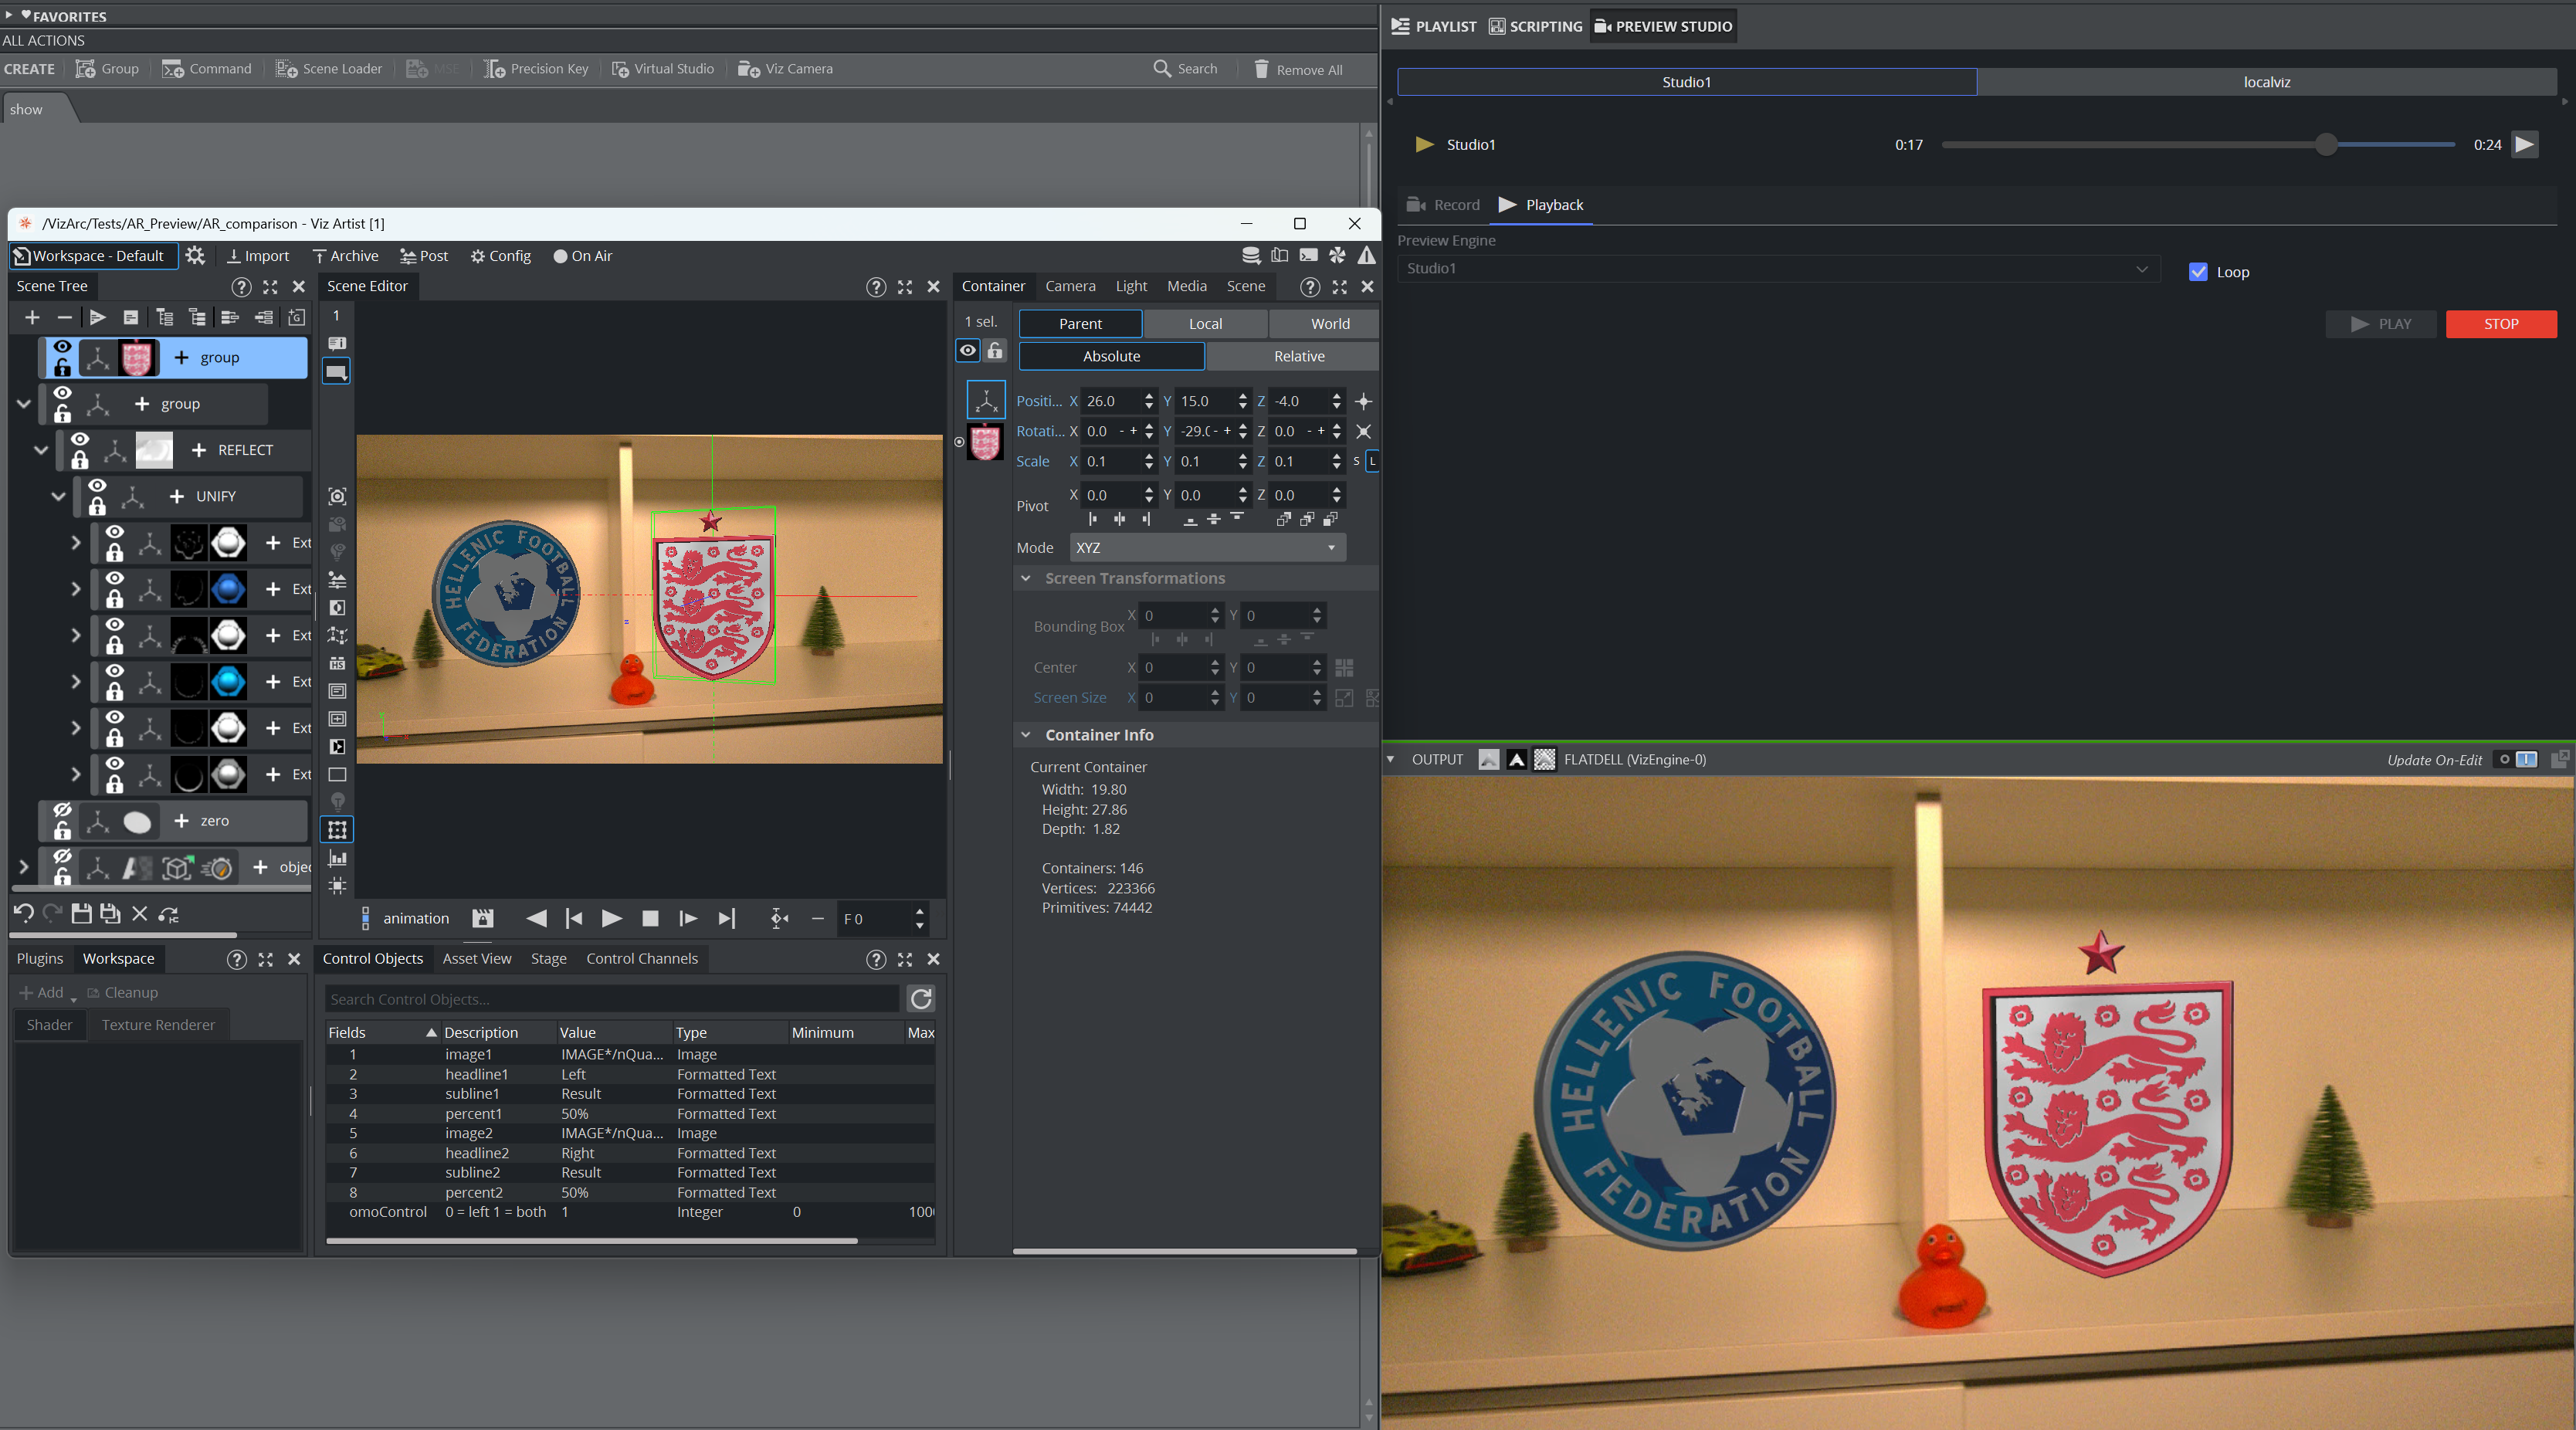Image resolution: width=2576 pixels, height=1430 pixels.
Task: Disable the Loop checkbox
Action: [2197, 272]
